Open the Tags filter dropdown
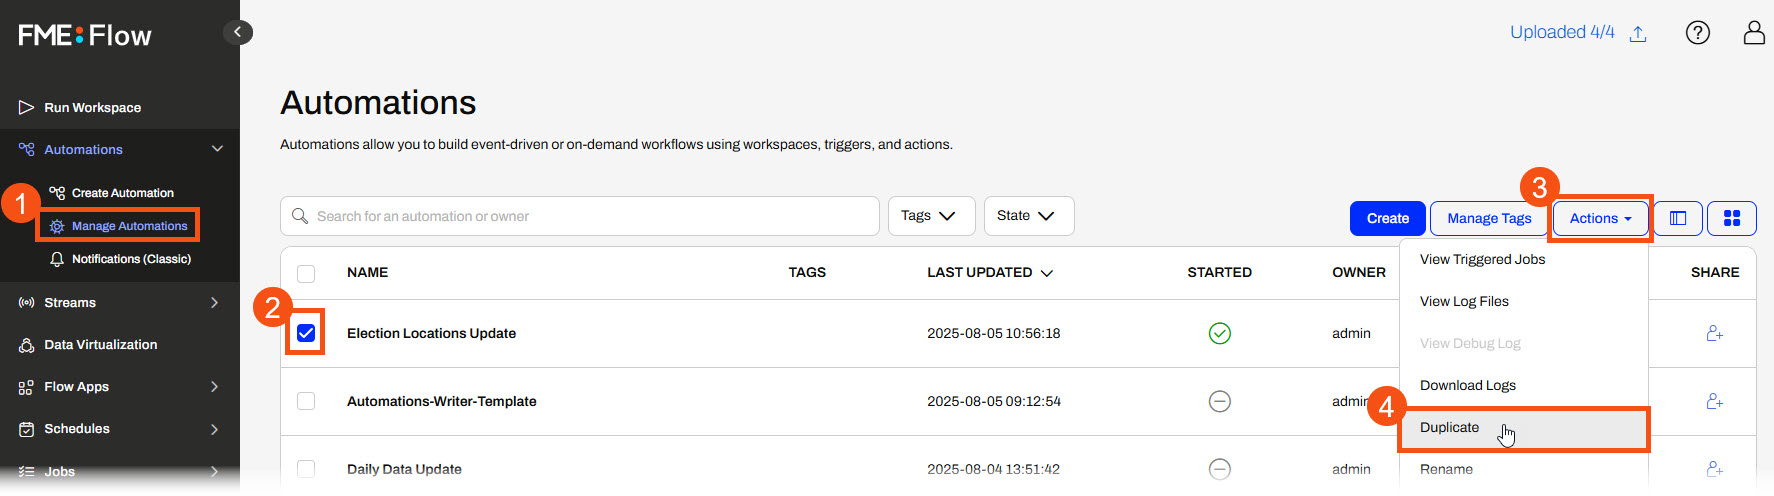This screenshot has height=496, width=1774. (931, 216)
